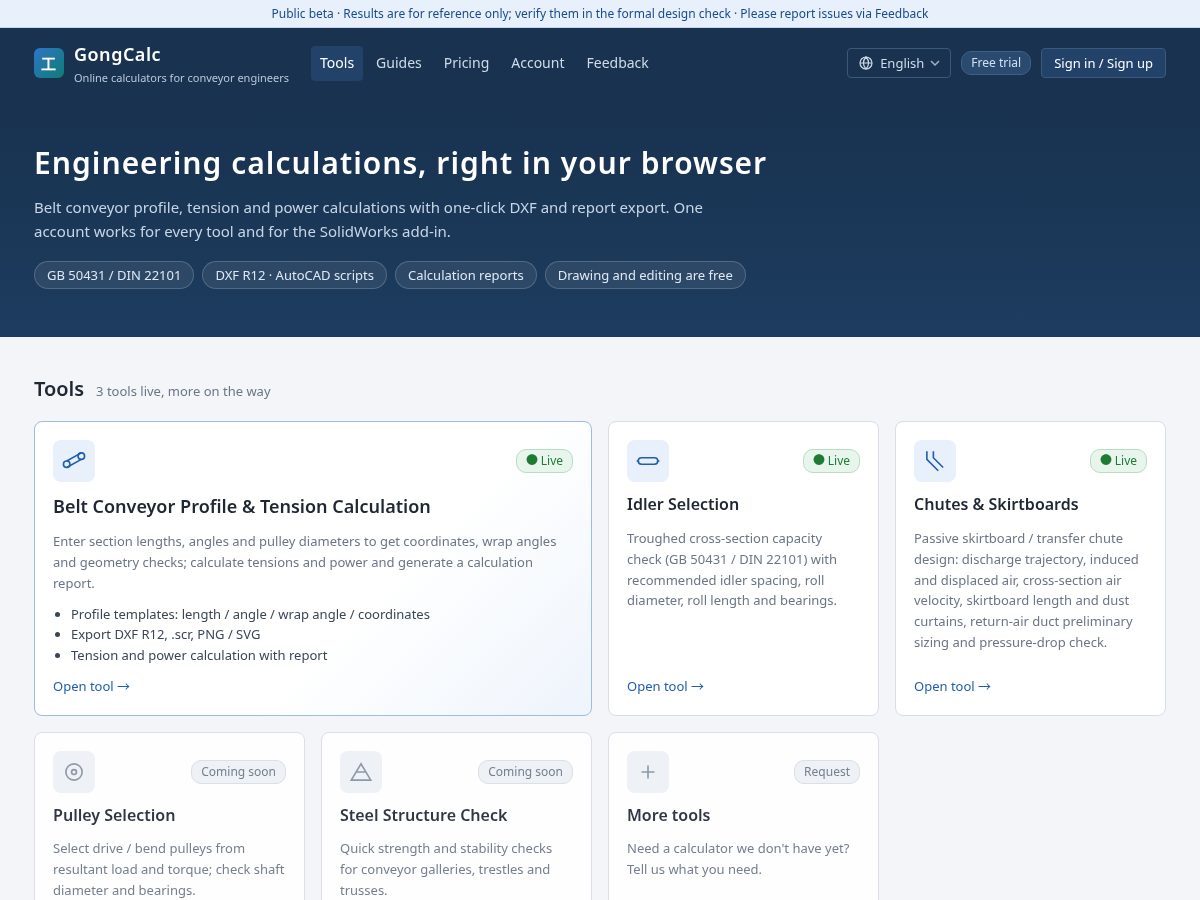Click the More tools card title
This screenshot has height=900, width=1200.
point(669,816)
